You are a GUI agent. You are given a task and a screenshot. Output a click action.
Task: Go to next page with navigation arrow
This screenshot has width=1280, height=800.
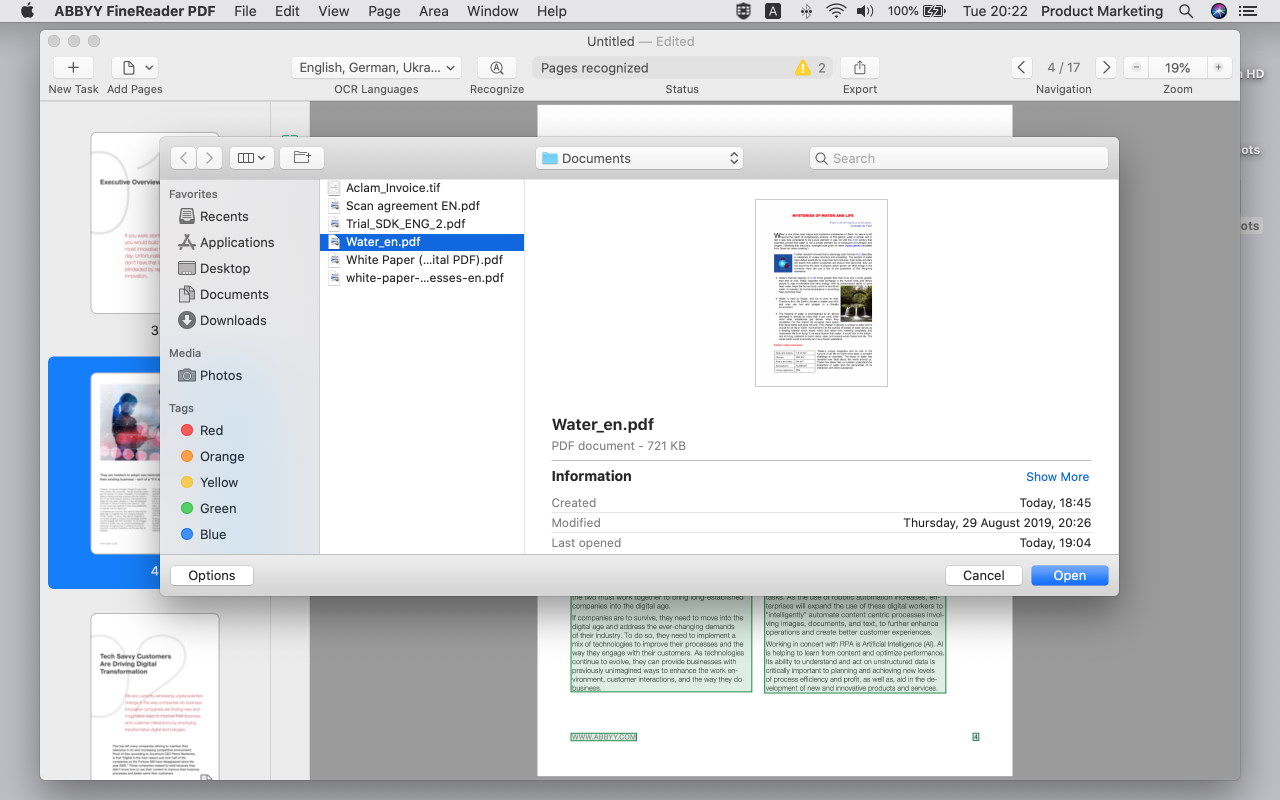pyautogui.click(x=1106, y=67)
